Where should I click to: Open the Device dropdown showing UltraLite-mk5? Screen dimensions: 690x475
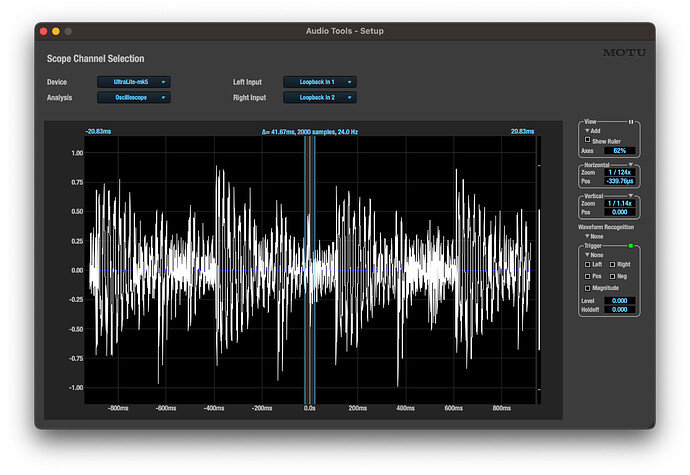[134, 82]
